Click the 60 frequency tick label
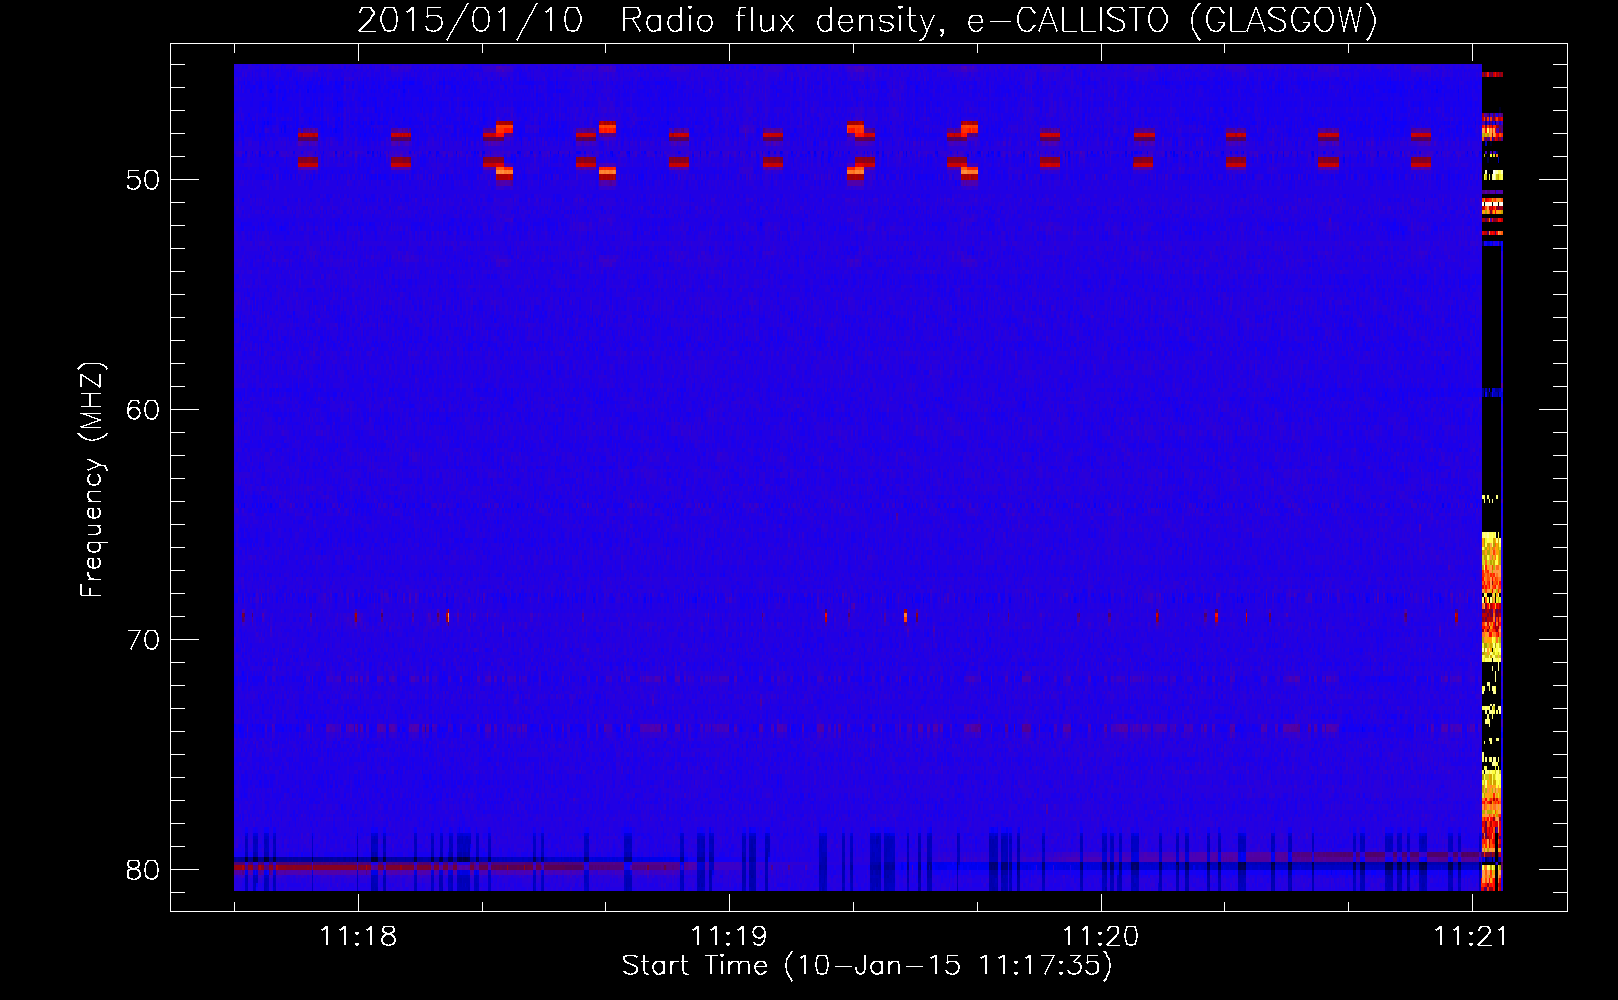This screenshot has height=1000, width=1618. [143, 410]
